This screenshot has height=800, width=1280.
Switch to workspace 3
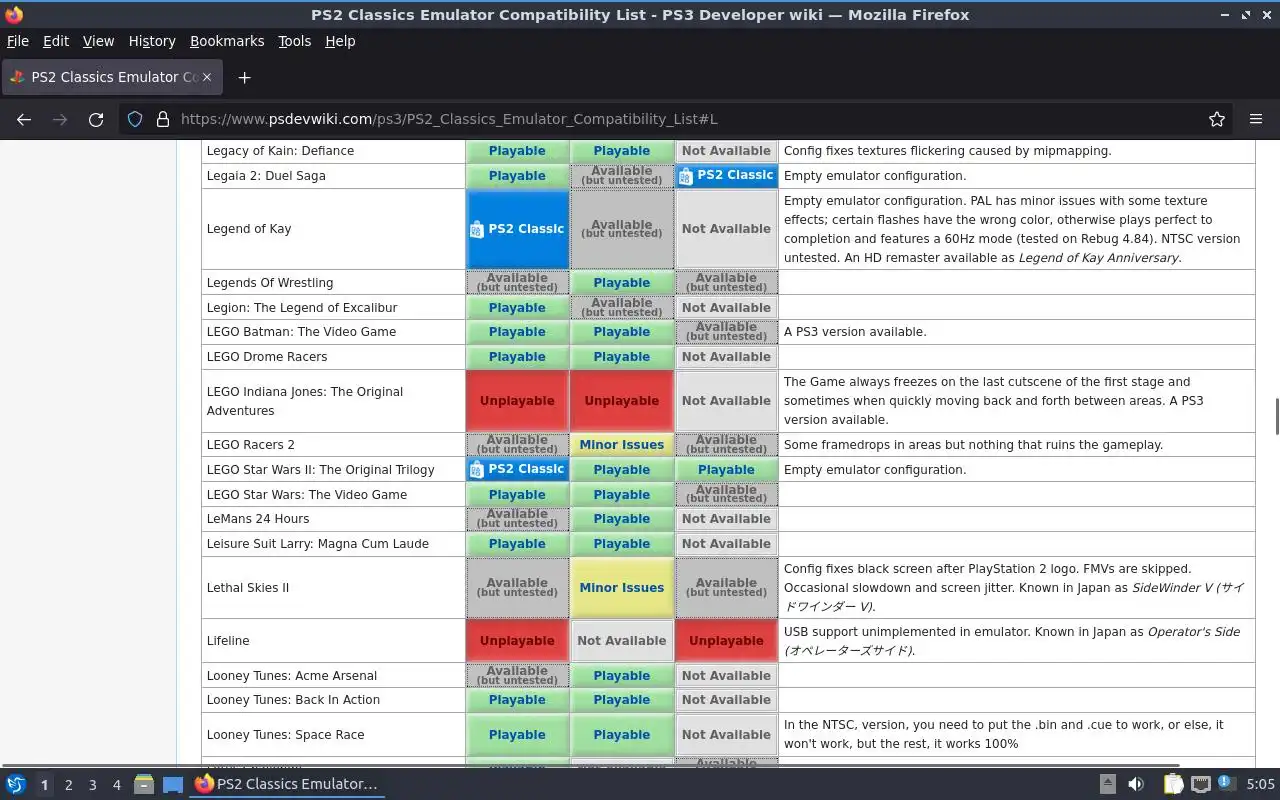pos(92,785)
